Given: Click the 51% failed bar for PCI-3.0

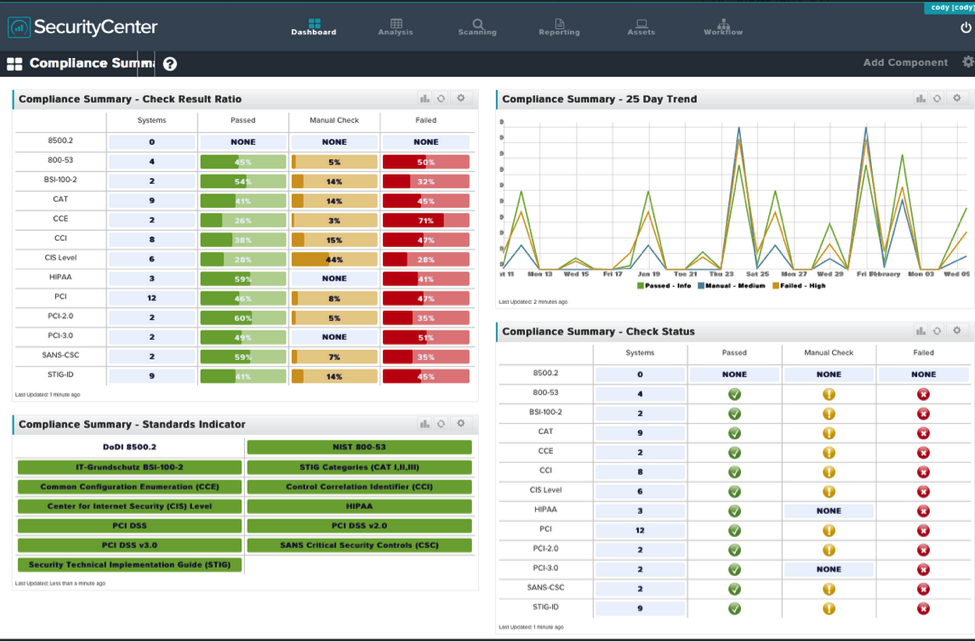Looking at the screenshot, I should (x=426, y=337).
